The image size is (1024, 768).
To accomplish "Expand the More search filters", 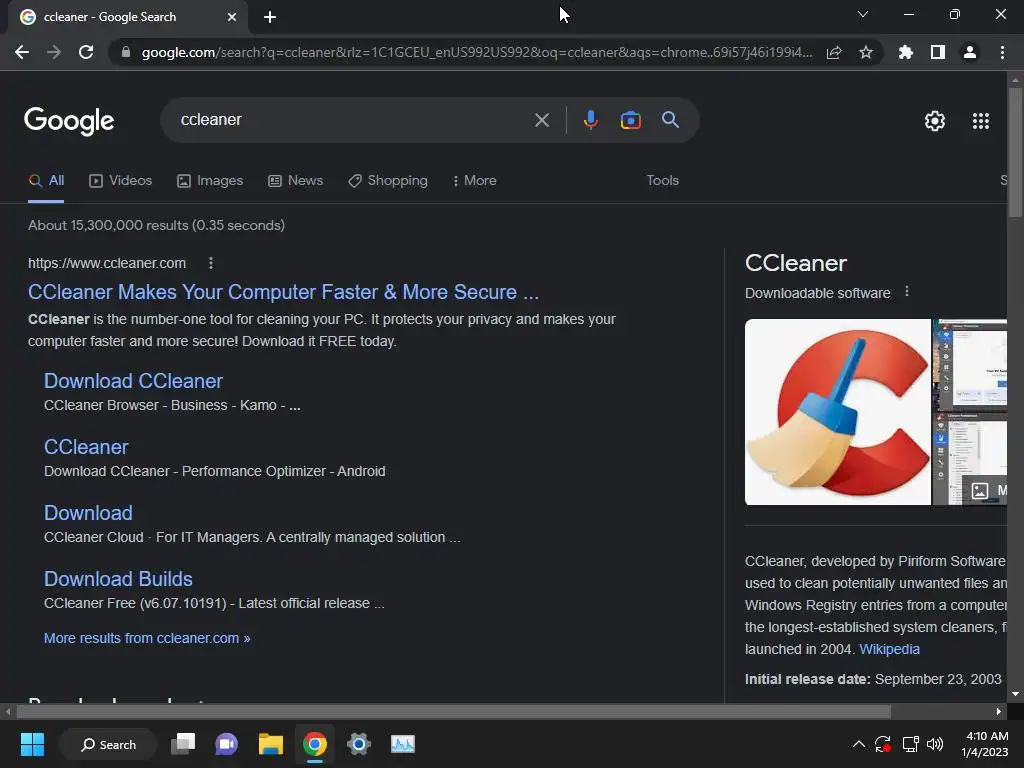I will pyautogui.click(x=475, y=180).
